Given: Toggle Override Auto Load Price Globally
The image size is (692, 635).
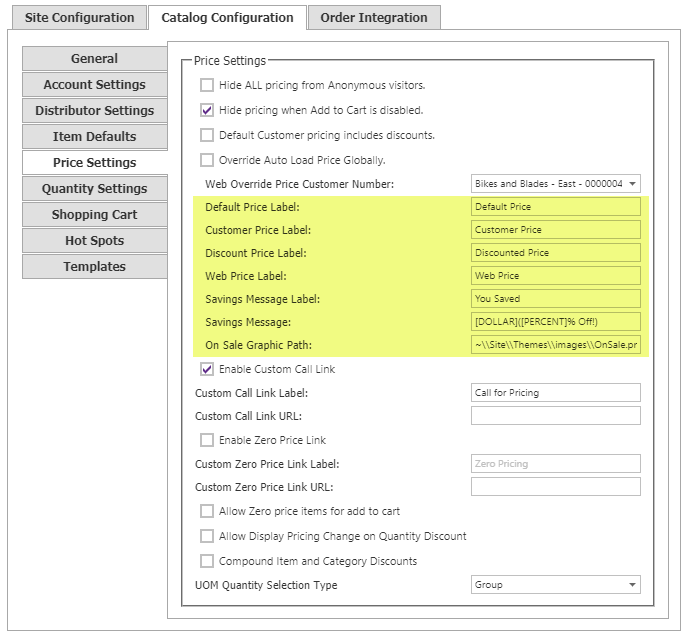Looking at the screenshot, I should coord(207,160).
